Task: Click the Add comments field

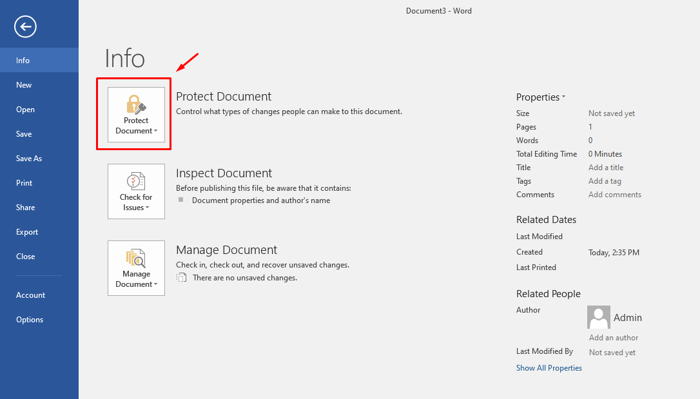Action: point(615,195)
